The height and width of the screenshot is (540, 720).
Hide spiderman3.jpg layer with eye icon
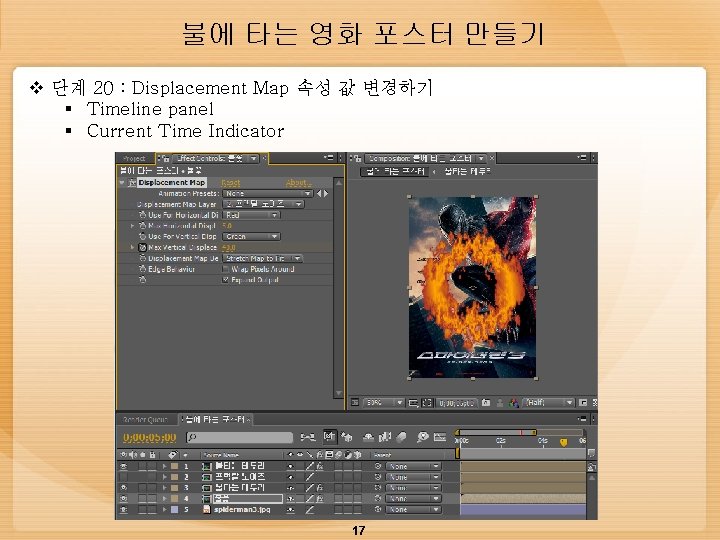(x=124, y=510)
